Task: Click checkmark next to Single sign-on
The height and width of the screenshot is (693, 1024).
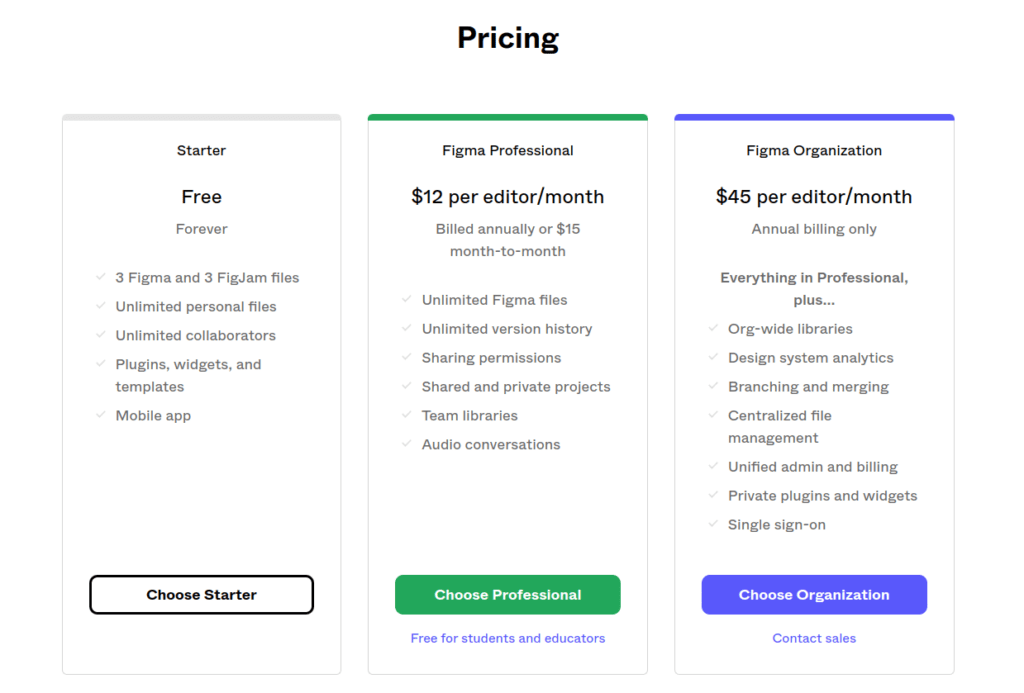Action: click(x=713, y=524)
